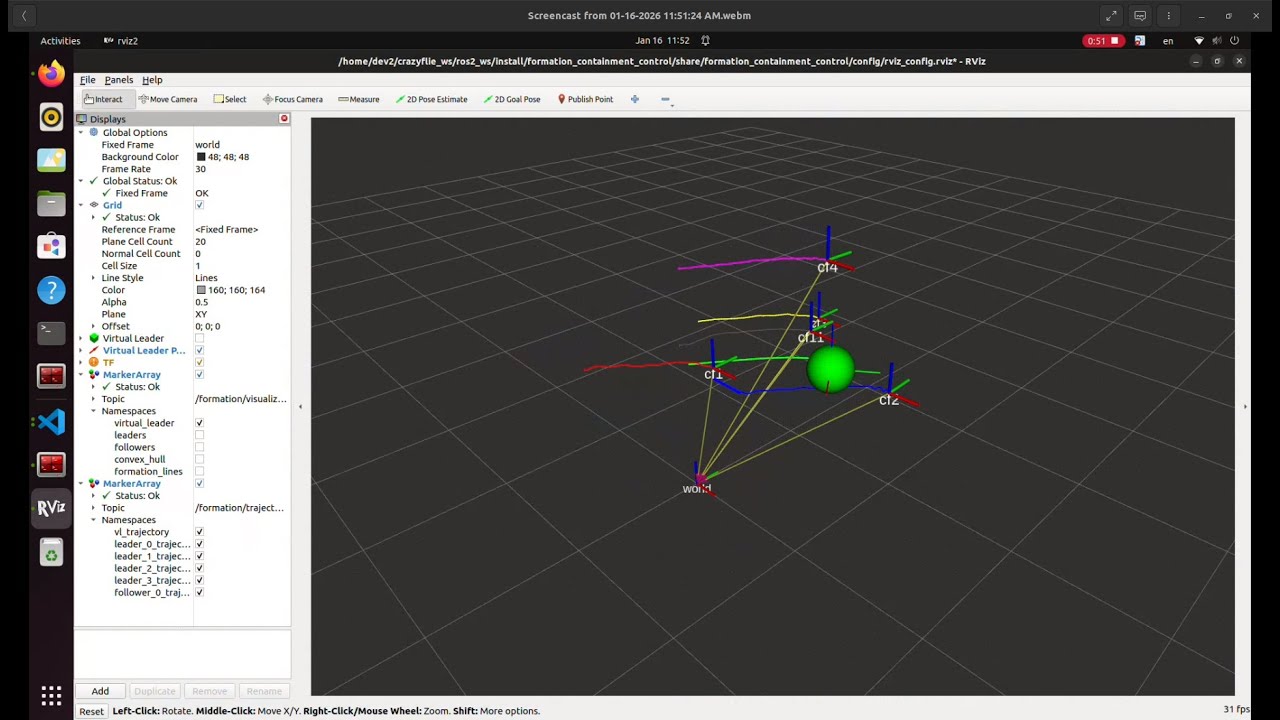
Task: Launch Visual Studio Code from the dock
Action: [51, 421]
